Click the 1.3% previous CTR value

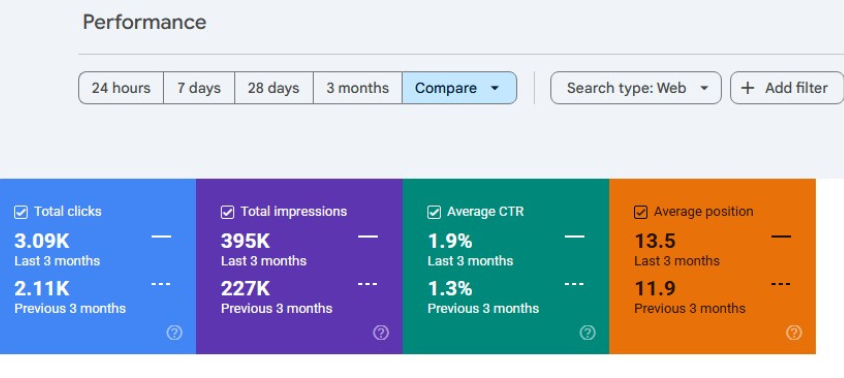(x=450, y=289)
